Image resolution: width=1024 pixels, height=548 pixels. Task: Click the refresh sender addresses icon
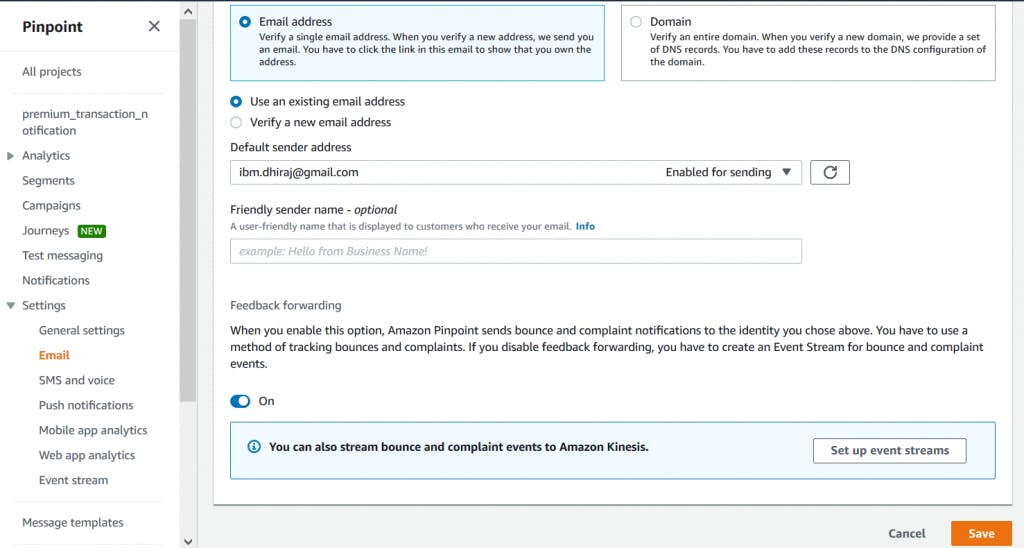tap(829, 172)
